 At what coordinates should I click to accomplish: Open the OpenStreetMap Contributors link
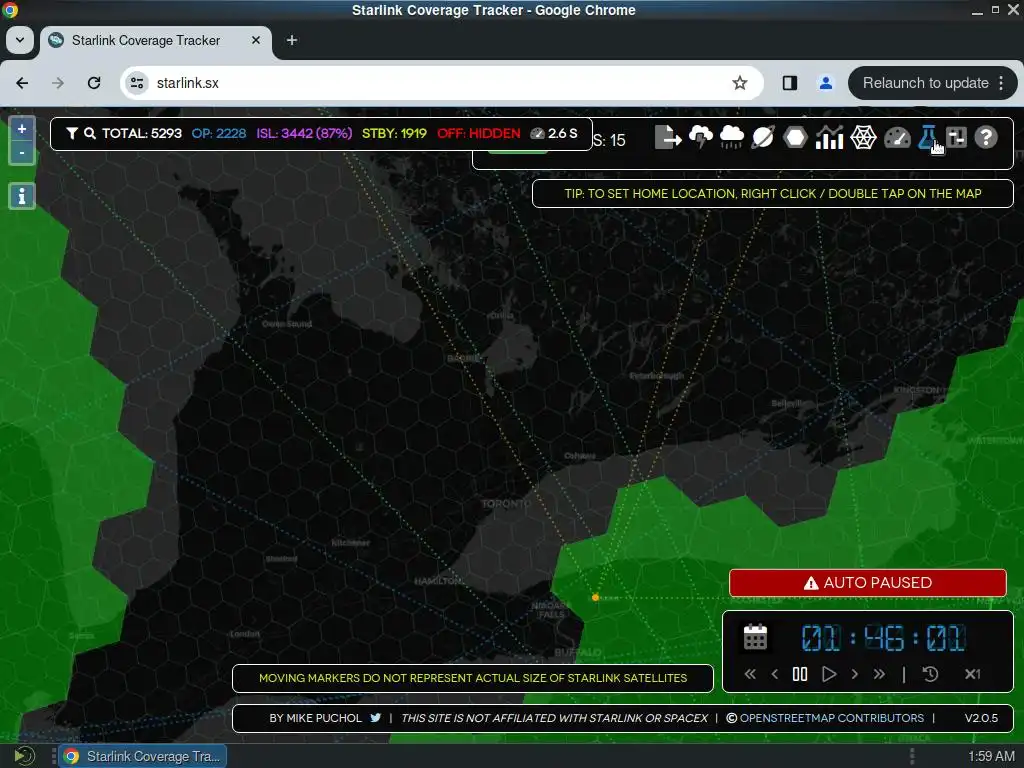point(831,718)
